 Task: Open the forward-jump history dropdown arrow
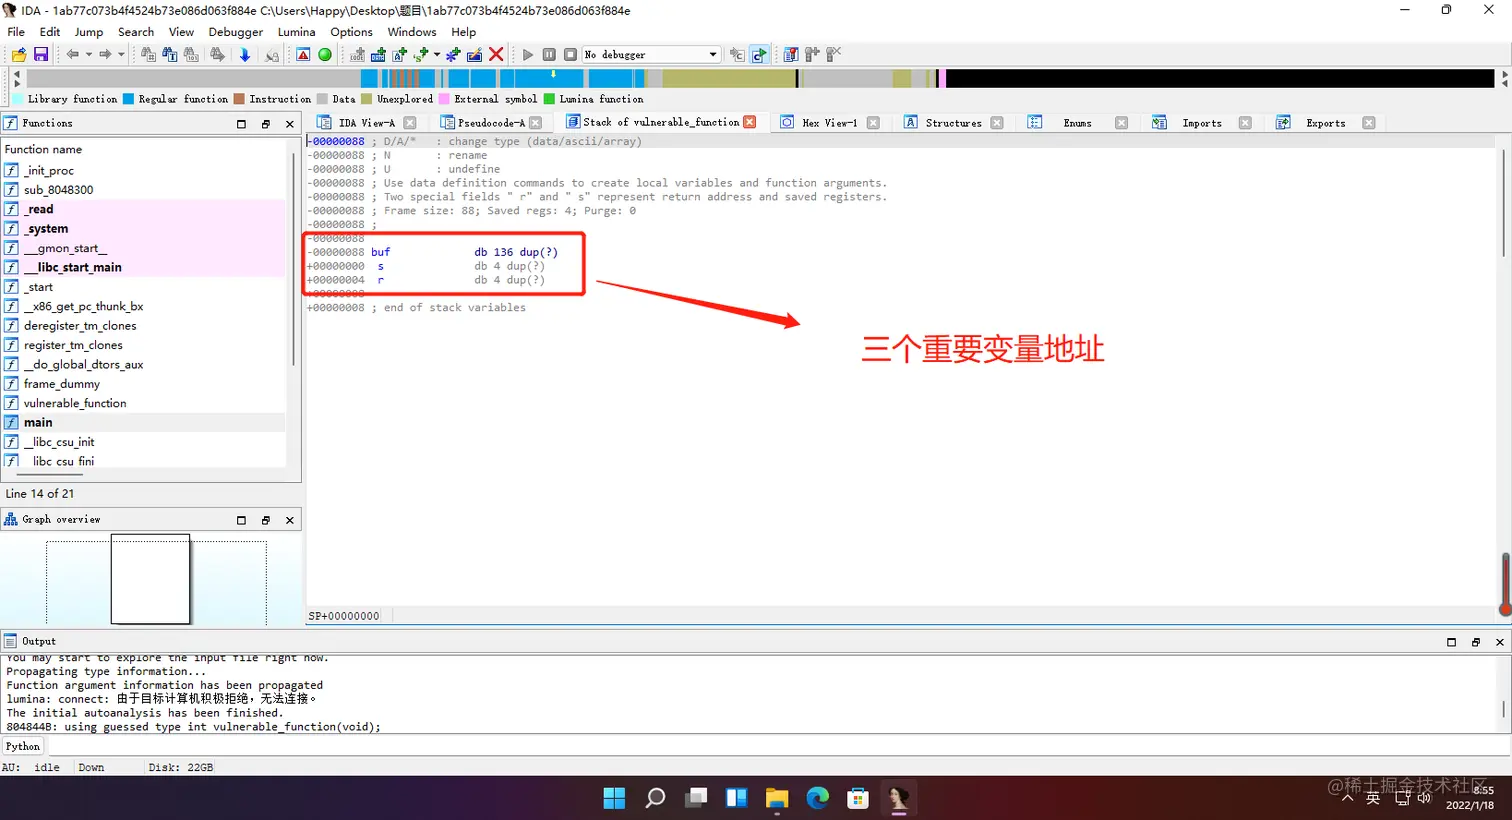coord(121,54)
